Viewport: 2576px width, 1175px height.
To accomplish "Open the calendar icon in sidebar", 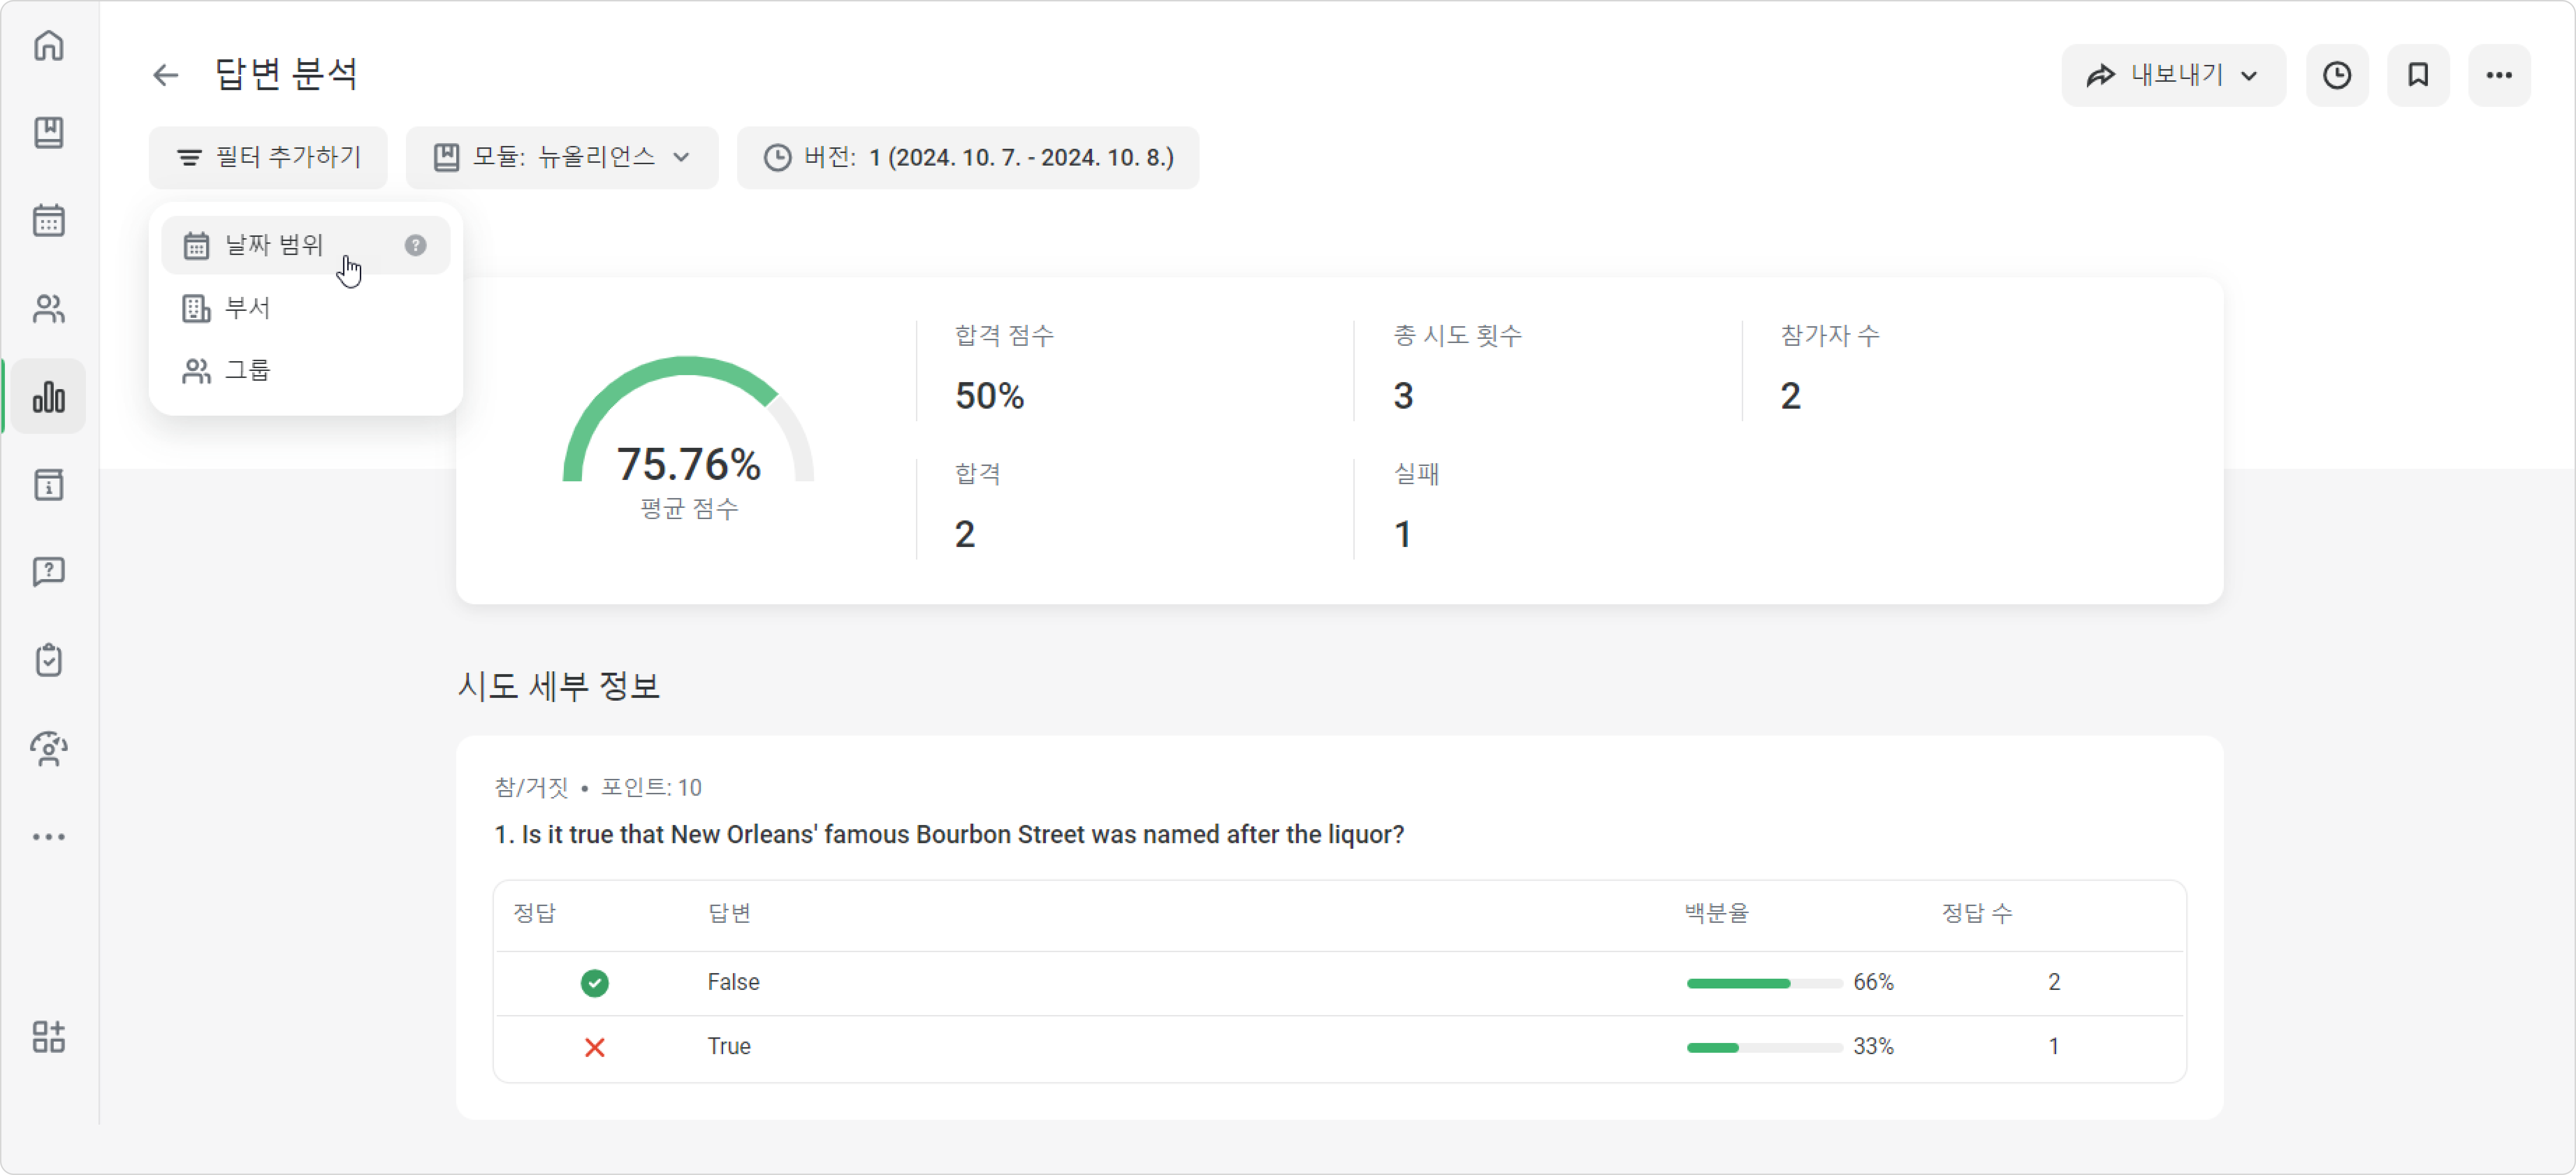I will [x=48, y=220].
